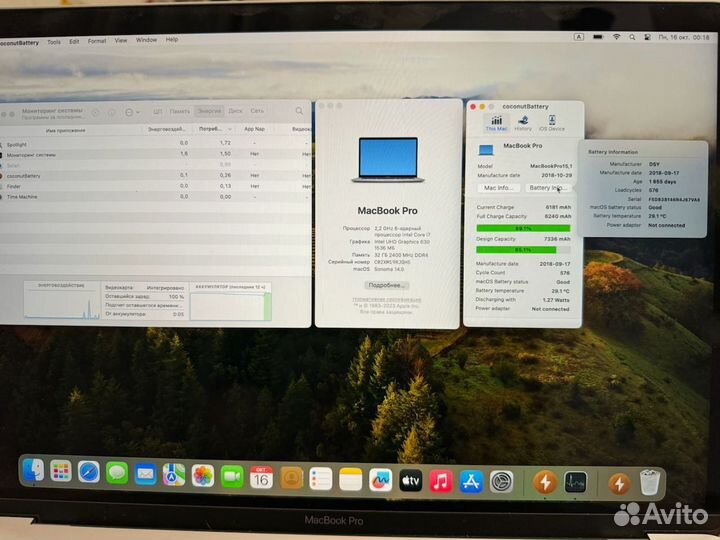Open the Tools menu
The width and height of the screenshot is (720, 540).
point(54,42)
